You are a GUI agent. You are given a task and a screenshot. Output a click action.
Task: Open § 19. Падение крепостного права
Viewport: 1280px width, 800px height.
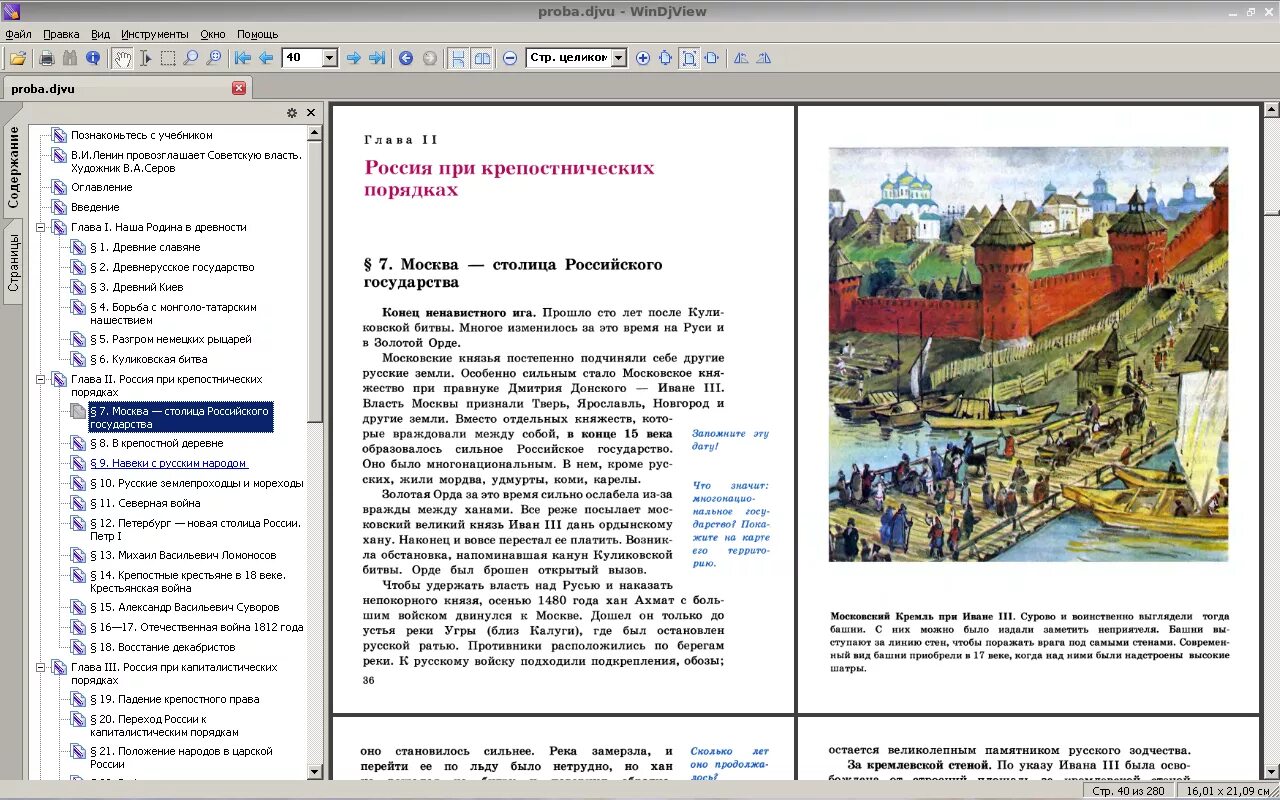coord(174,699)
